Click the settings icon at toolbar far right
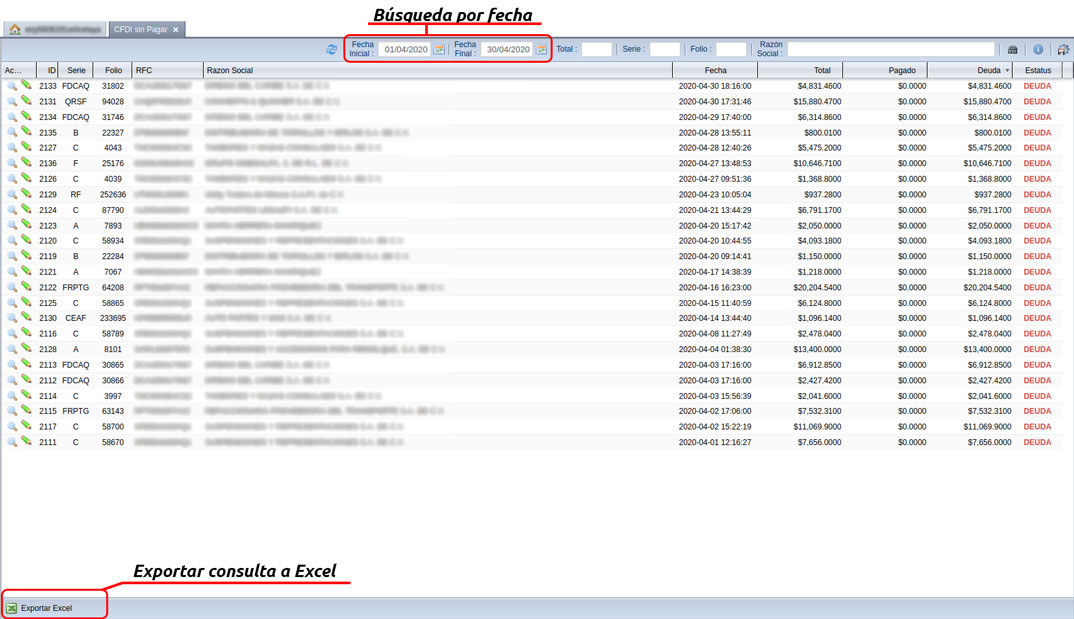1074x619 pixels. coord(1063,49)
